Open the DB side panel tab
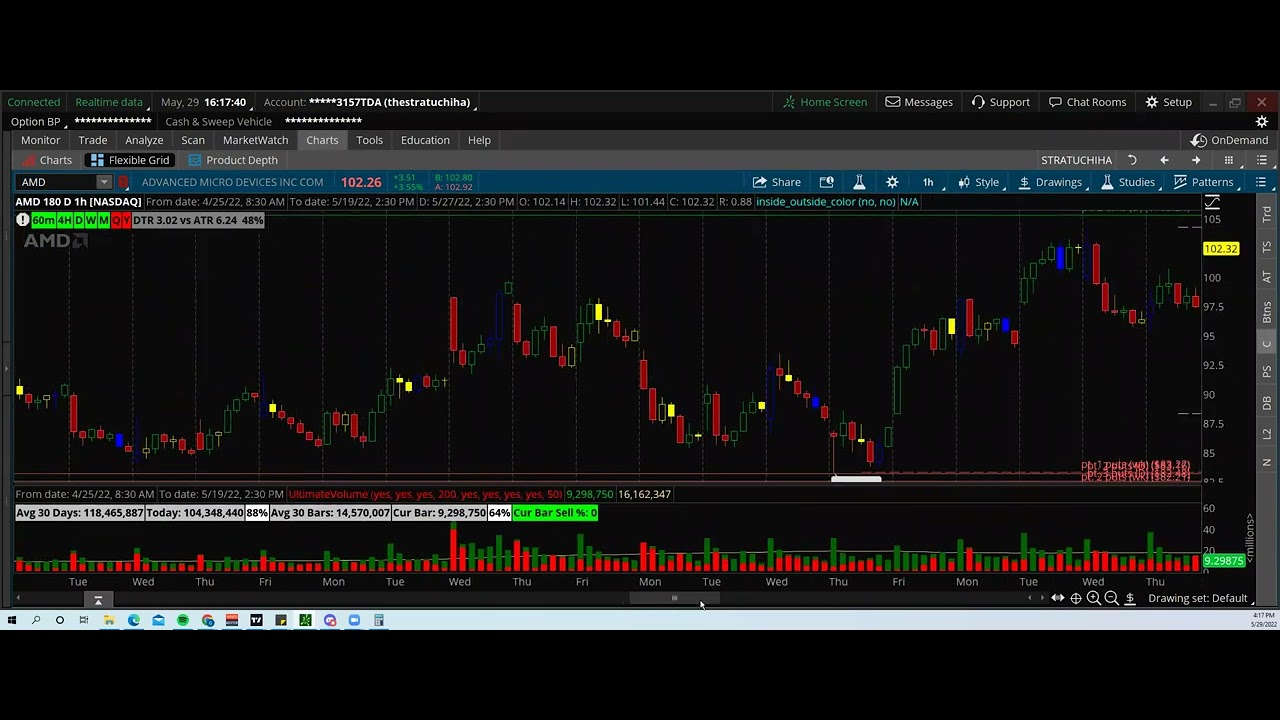Screen dimensions: 1280x720 (x=1266, y=403)
